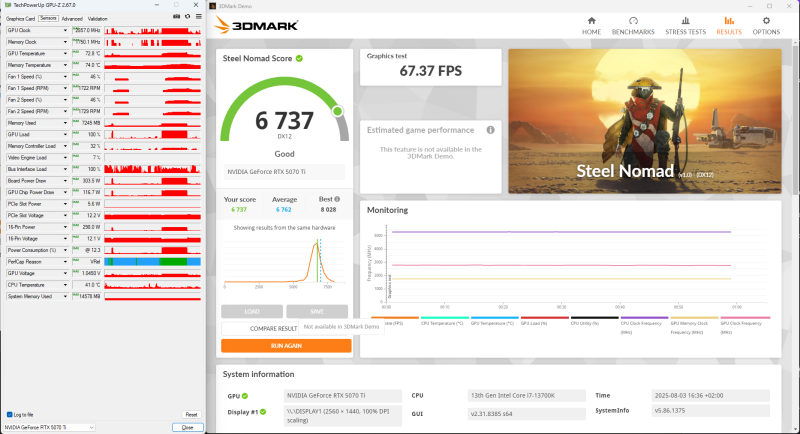Open PerfCap Reason sensor dropdown
This screenshot has width=800, height=434.
(65, 262)
